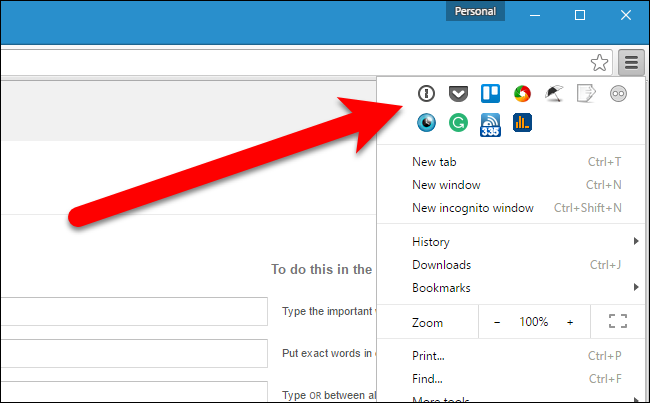Click the black umbrella extension icon

(x=554, y=93)
